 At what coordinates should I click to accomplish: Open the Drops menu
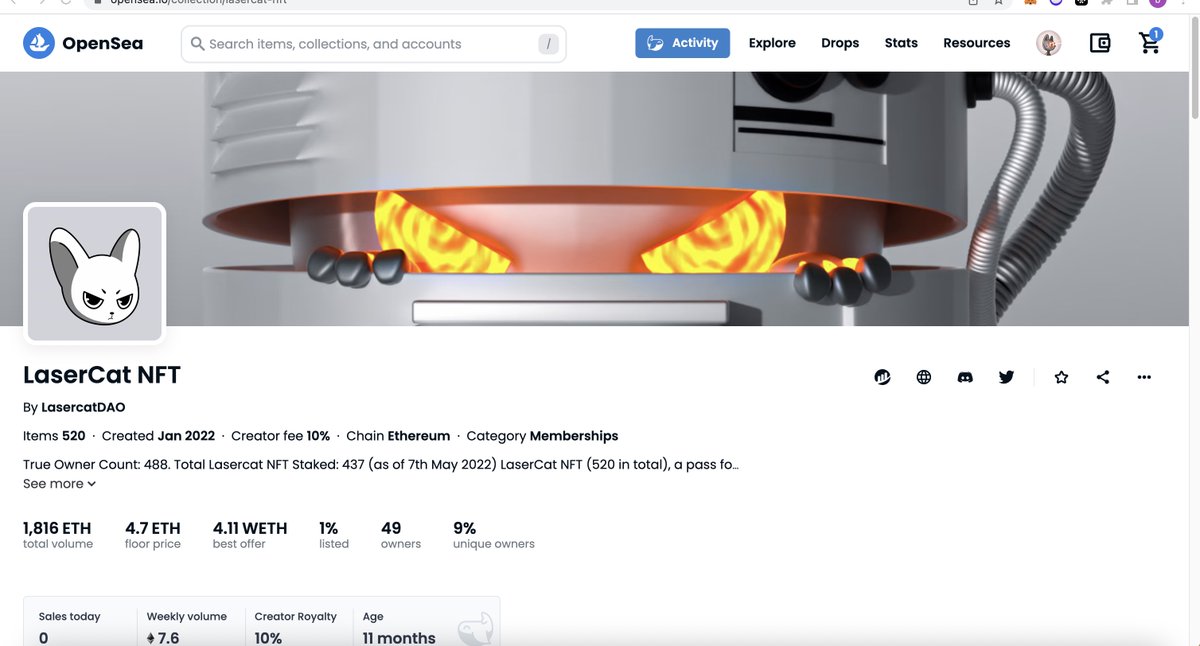point(840,43)
